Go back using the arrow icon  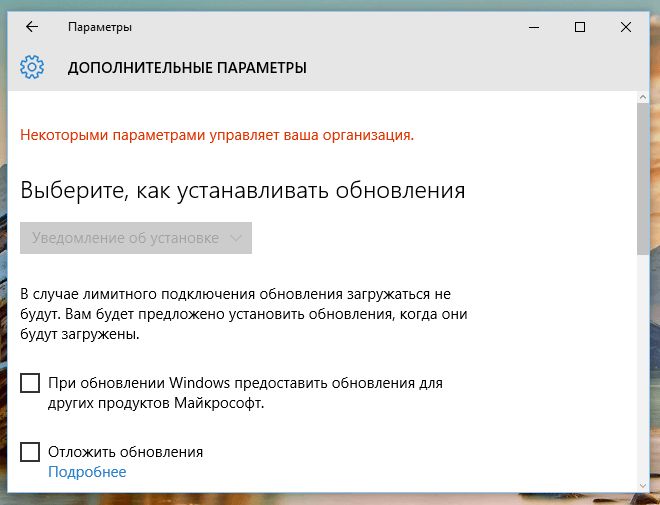pyautogui.click(x=31, y=27)
